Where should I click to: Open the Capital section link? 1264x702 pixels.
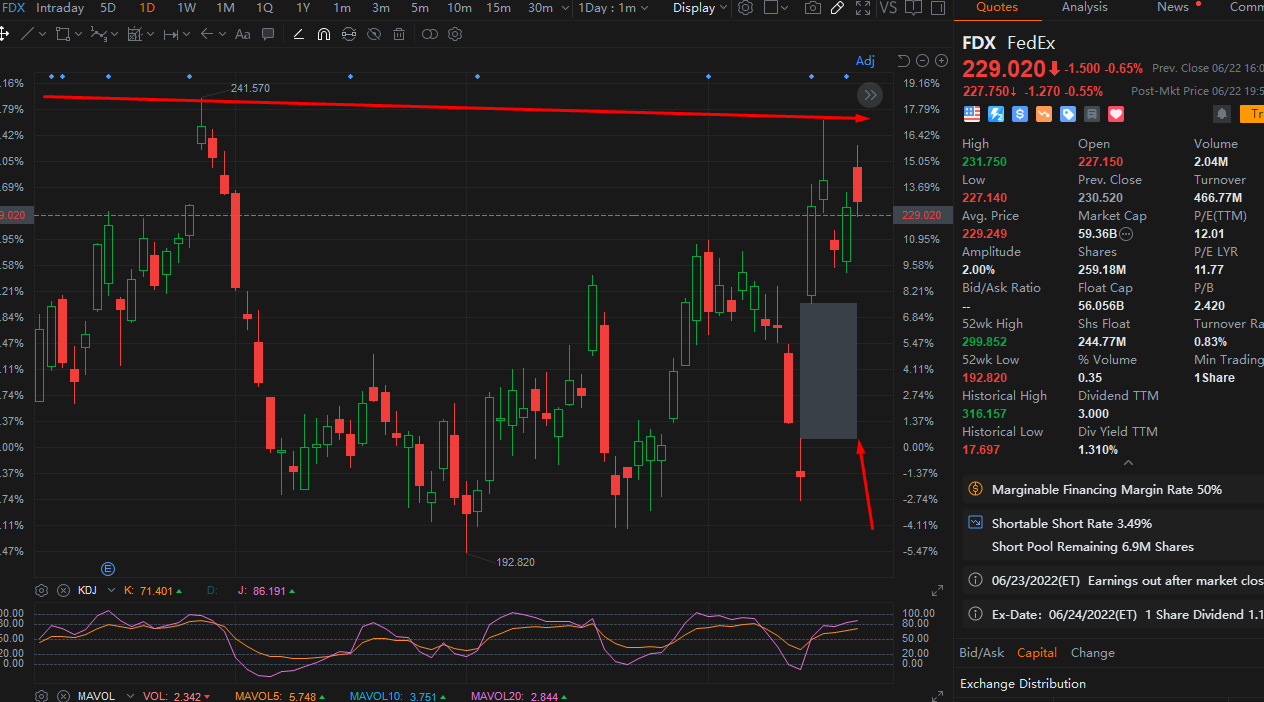pyautogui.click(x=1037, y=652)
